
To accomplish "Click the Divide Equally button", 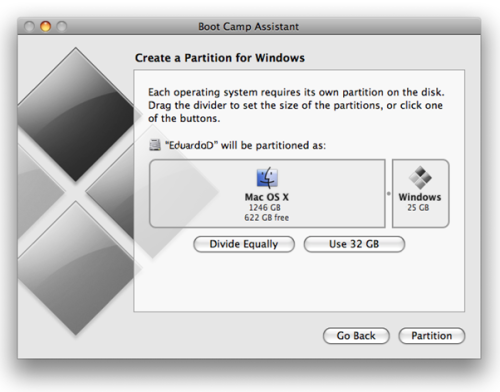I will pos(244,244).
